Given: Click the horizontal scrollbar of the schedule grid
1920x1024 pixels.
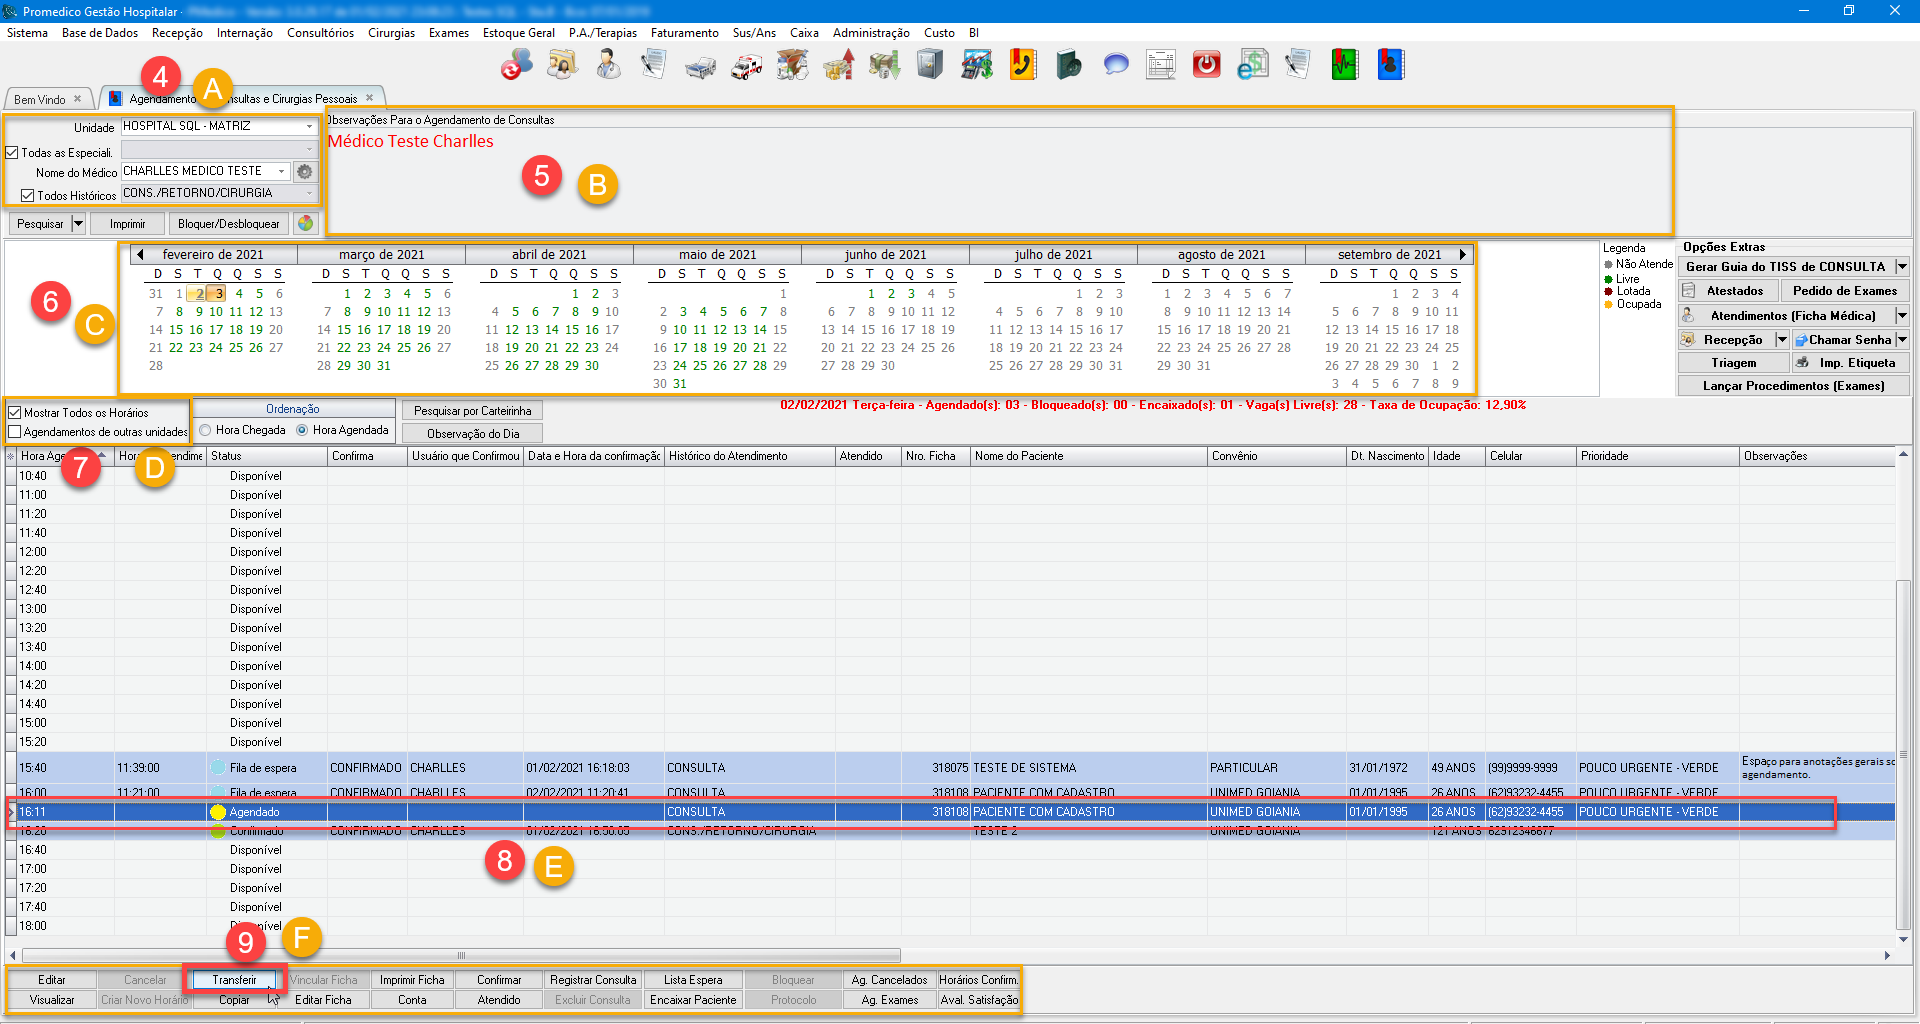Looking at the screenshot, I should click(x=461, y=955).
